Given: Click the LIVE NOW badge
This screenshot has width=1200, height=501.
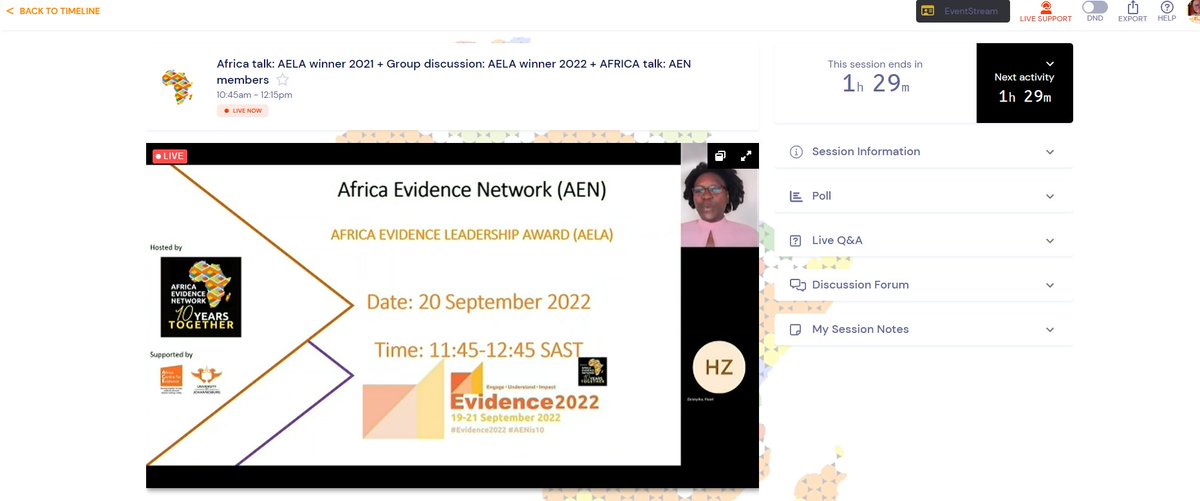Looking at the screenshot, I should point(242,111).
